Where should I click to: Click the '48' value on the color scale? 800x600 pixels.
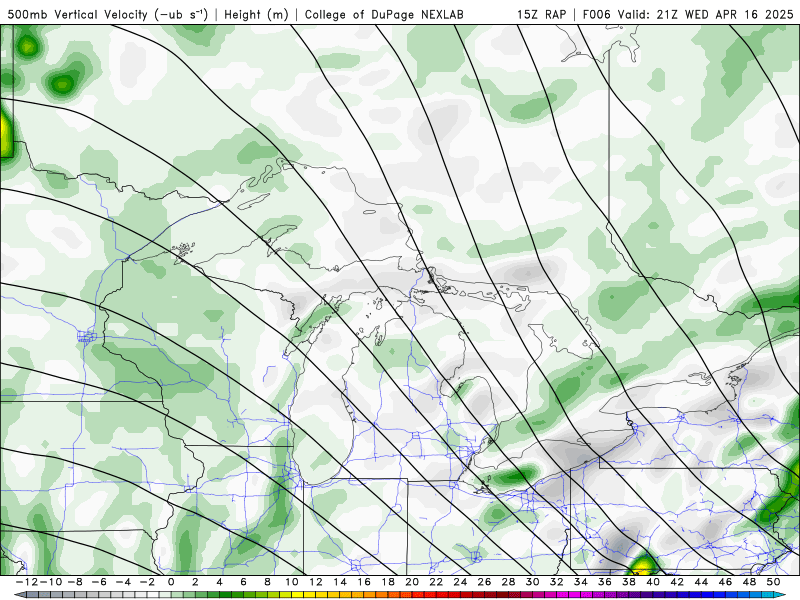[x=749, y=582]
